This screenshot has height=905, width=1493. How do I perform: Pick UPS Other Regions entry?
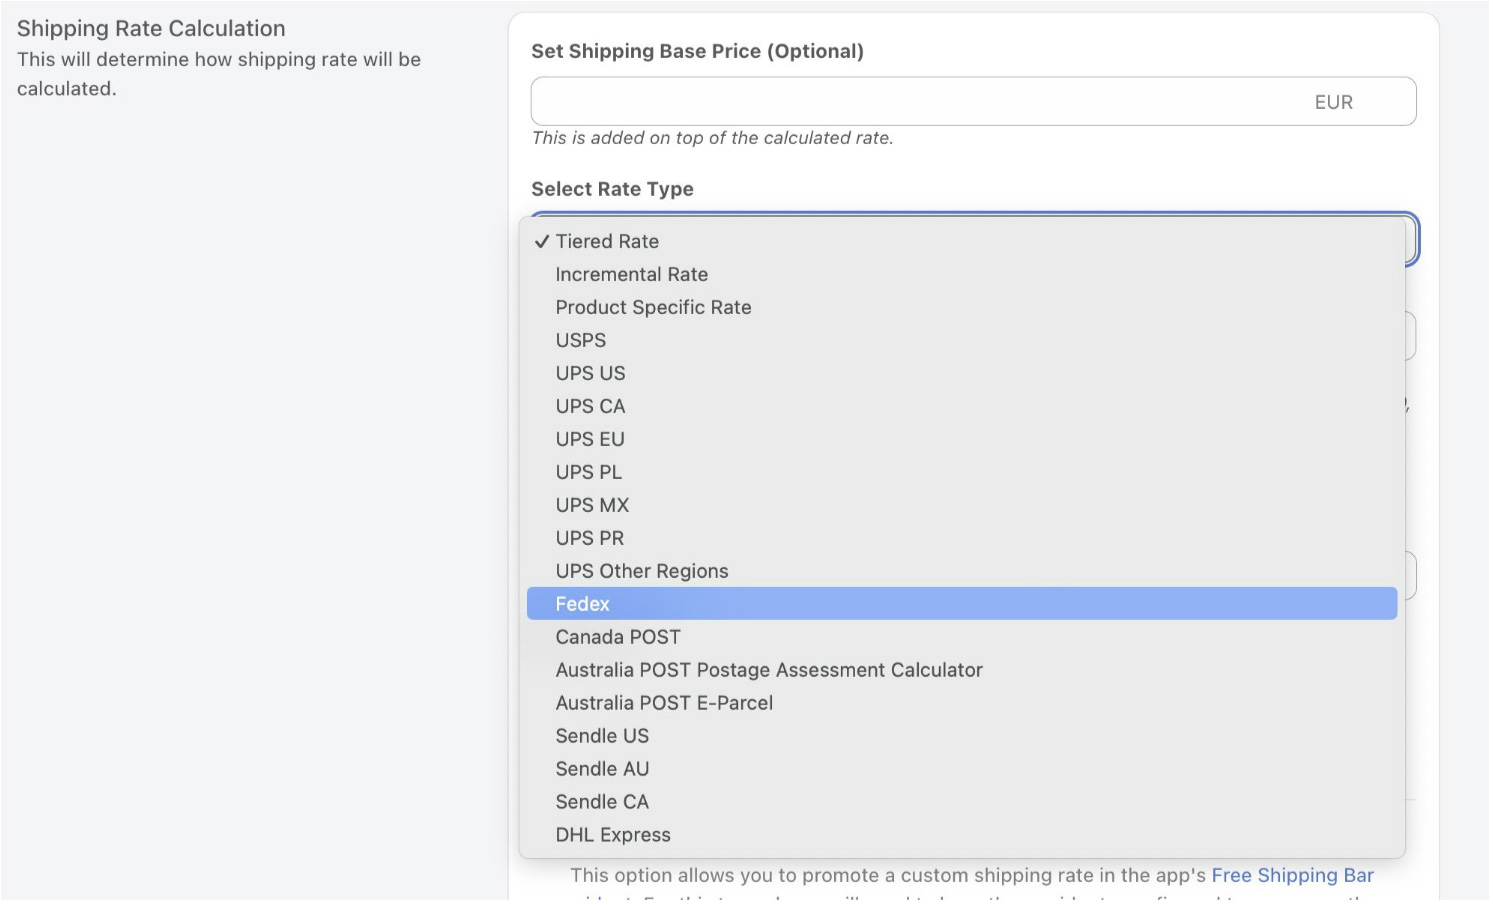962,571
